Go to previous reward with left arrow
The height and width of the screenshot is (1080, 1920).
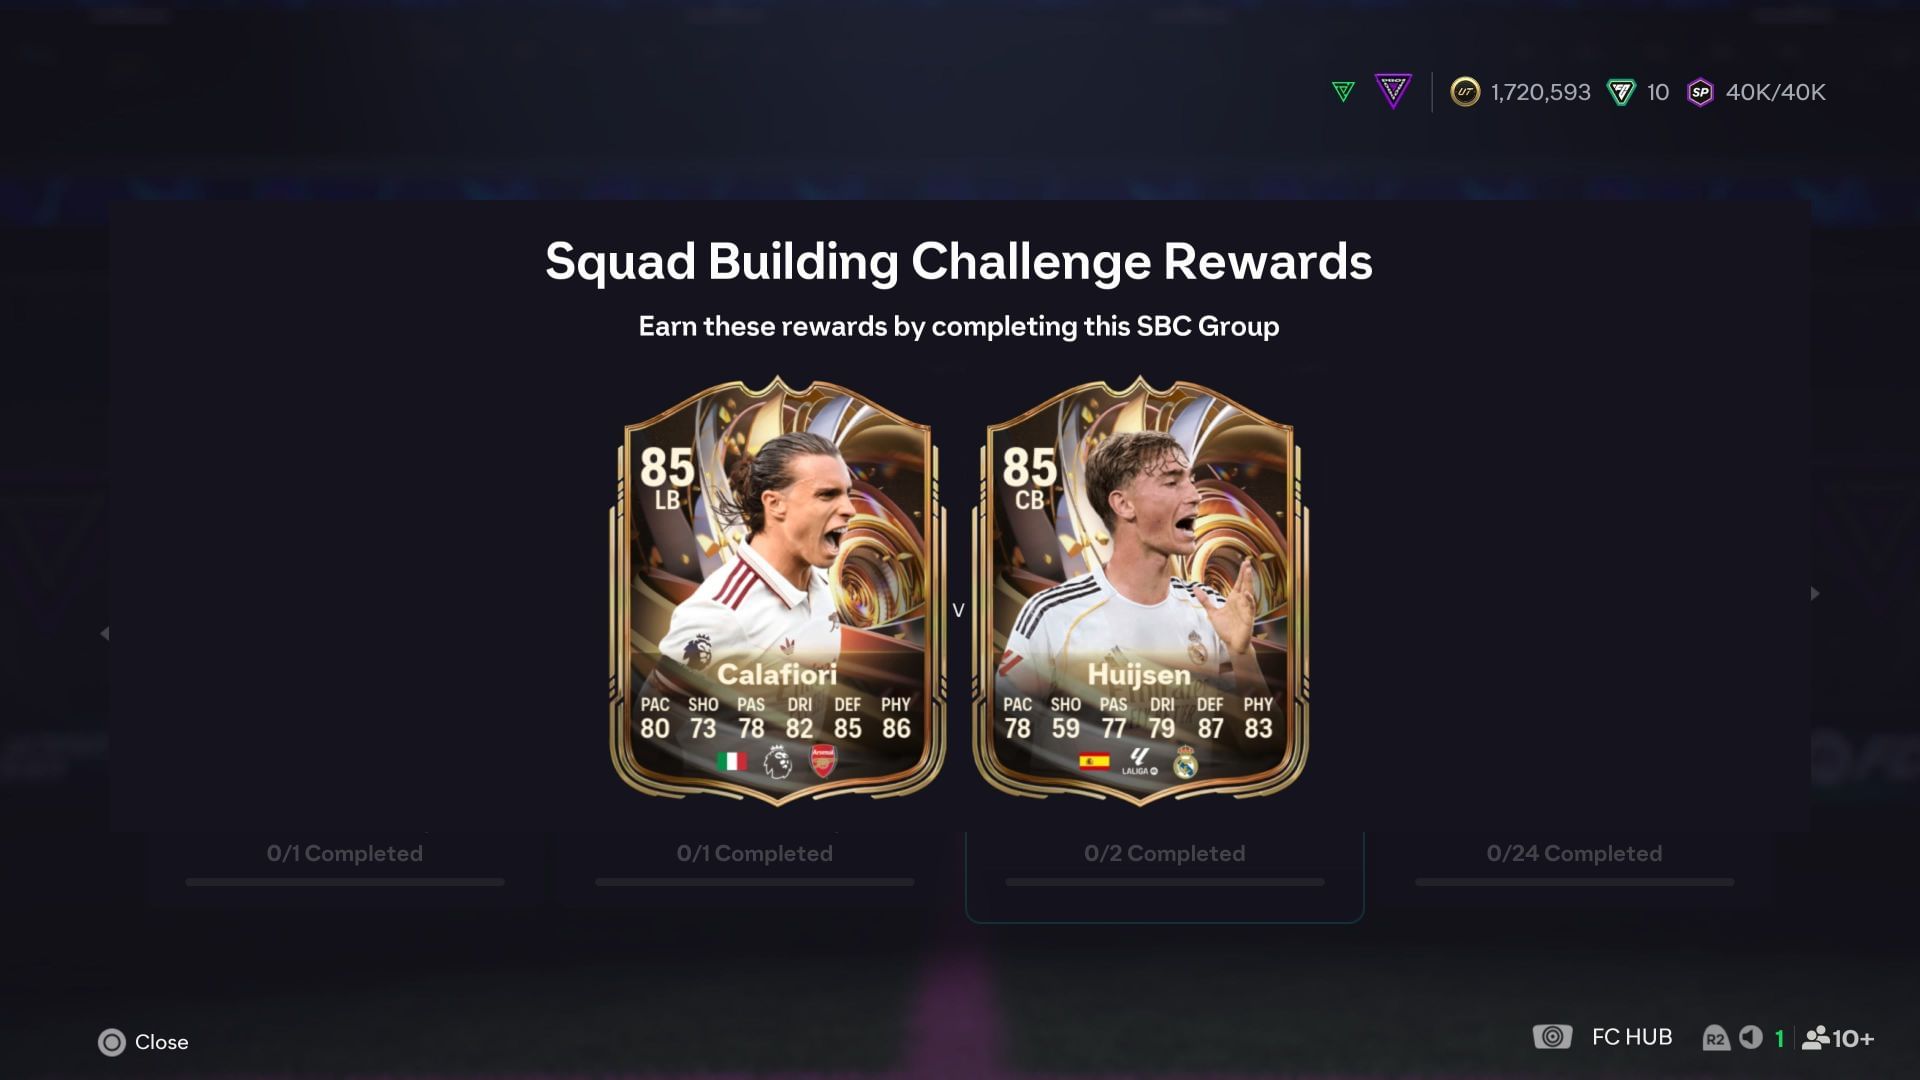[104, 634]
